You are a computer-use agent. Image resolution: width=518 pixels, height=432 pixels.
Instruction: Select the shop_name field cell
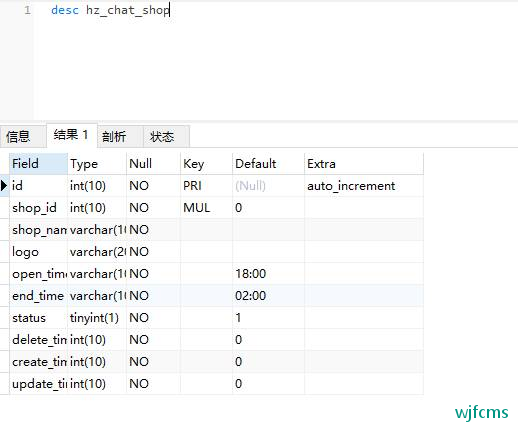click(38, 230)
